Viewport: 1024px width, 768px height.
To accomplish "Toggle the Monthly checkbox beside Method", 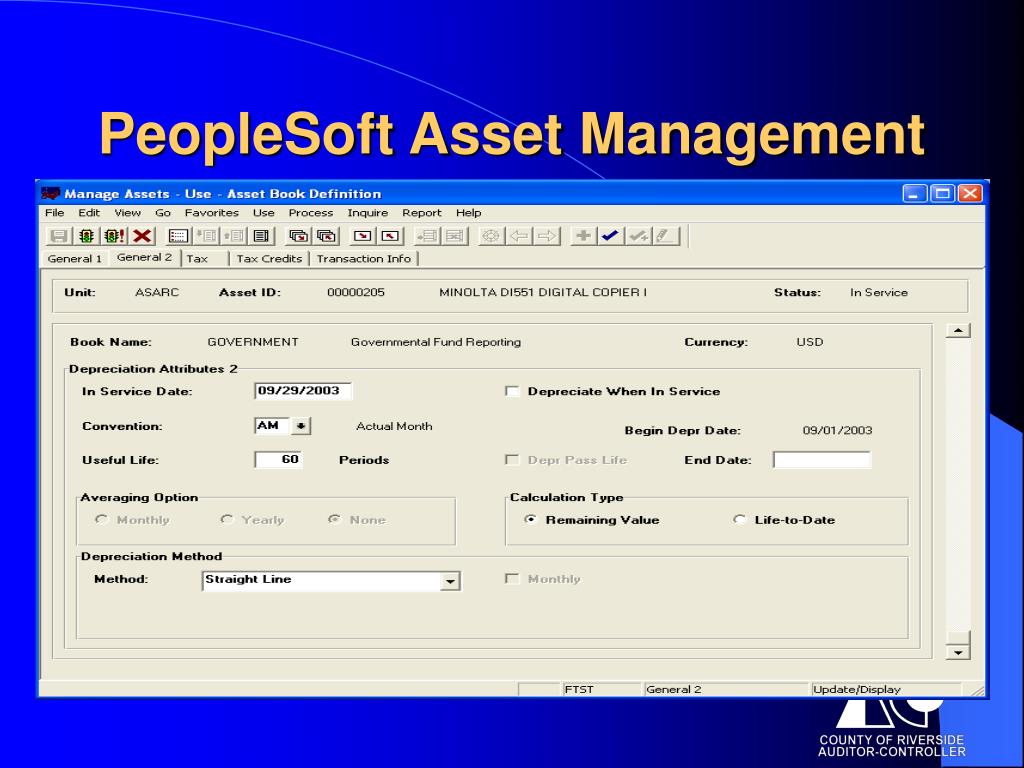I will point(512,579).
